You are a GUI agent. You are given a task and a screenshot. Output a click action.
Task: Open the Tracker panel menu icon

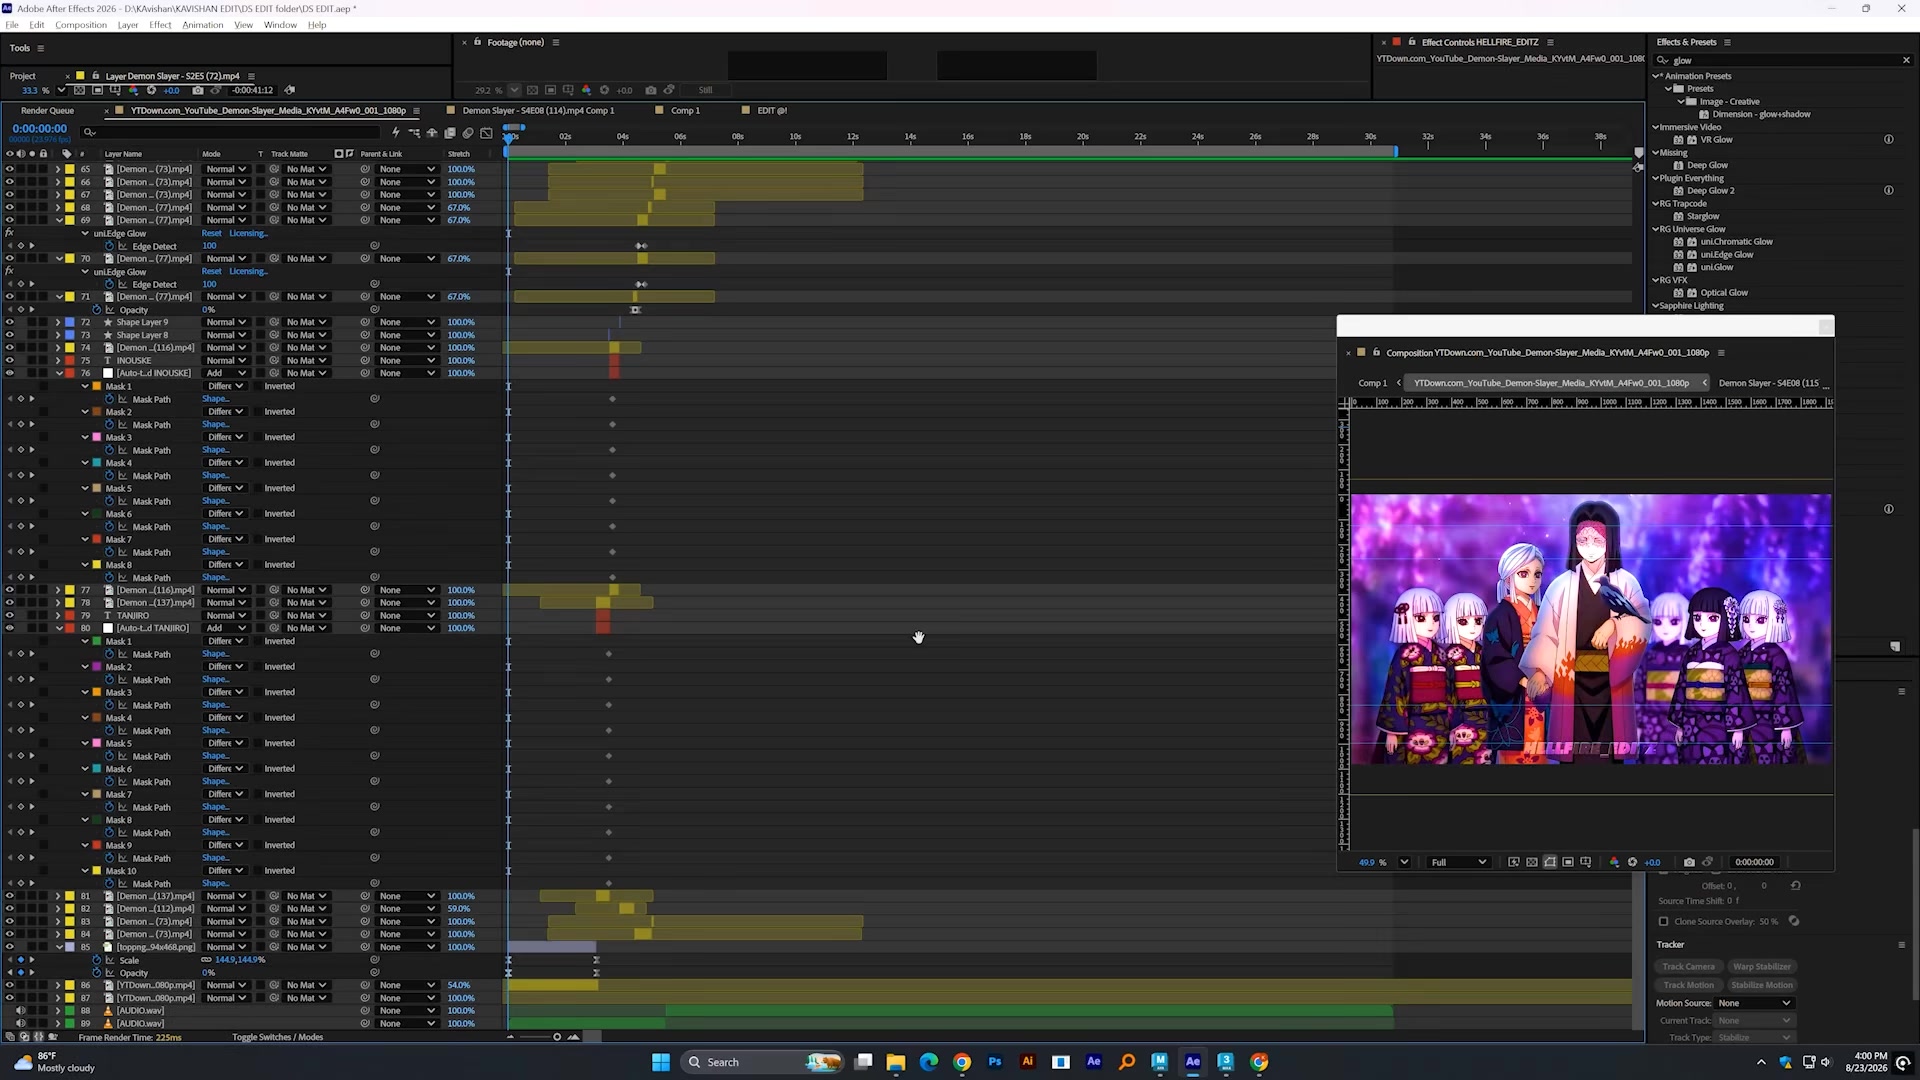1901,945
